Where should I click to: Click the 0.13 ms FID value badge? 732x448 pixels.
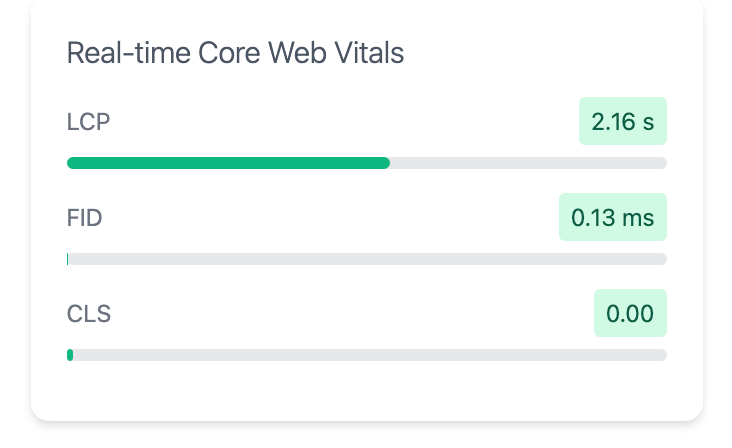click(x=612, y=217)
